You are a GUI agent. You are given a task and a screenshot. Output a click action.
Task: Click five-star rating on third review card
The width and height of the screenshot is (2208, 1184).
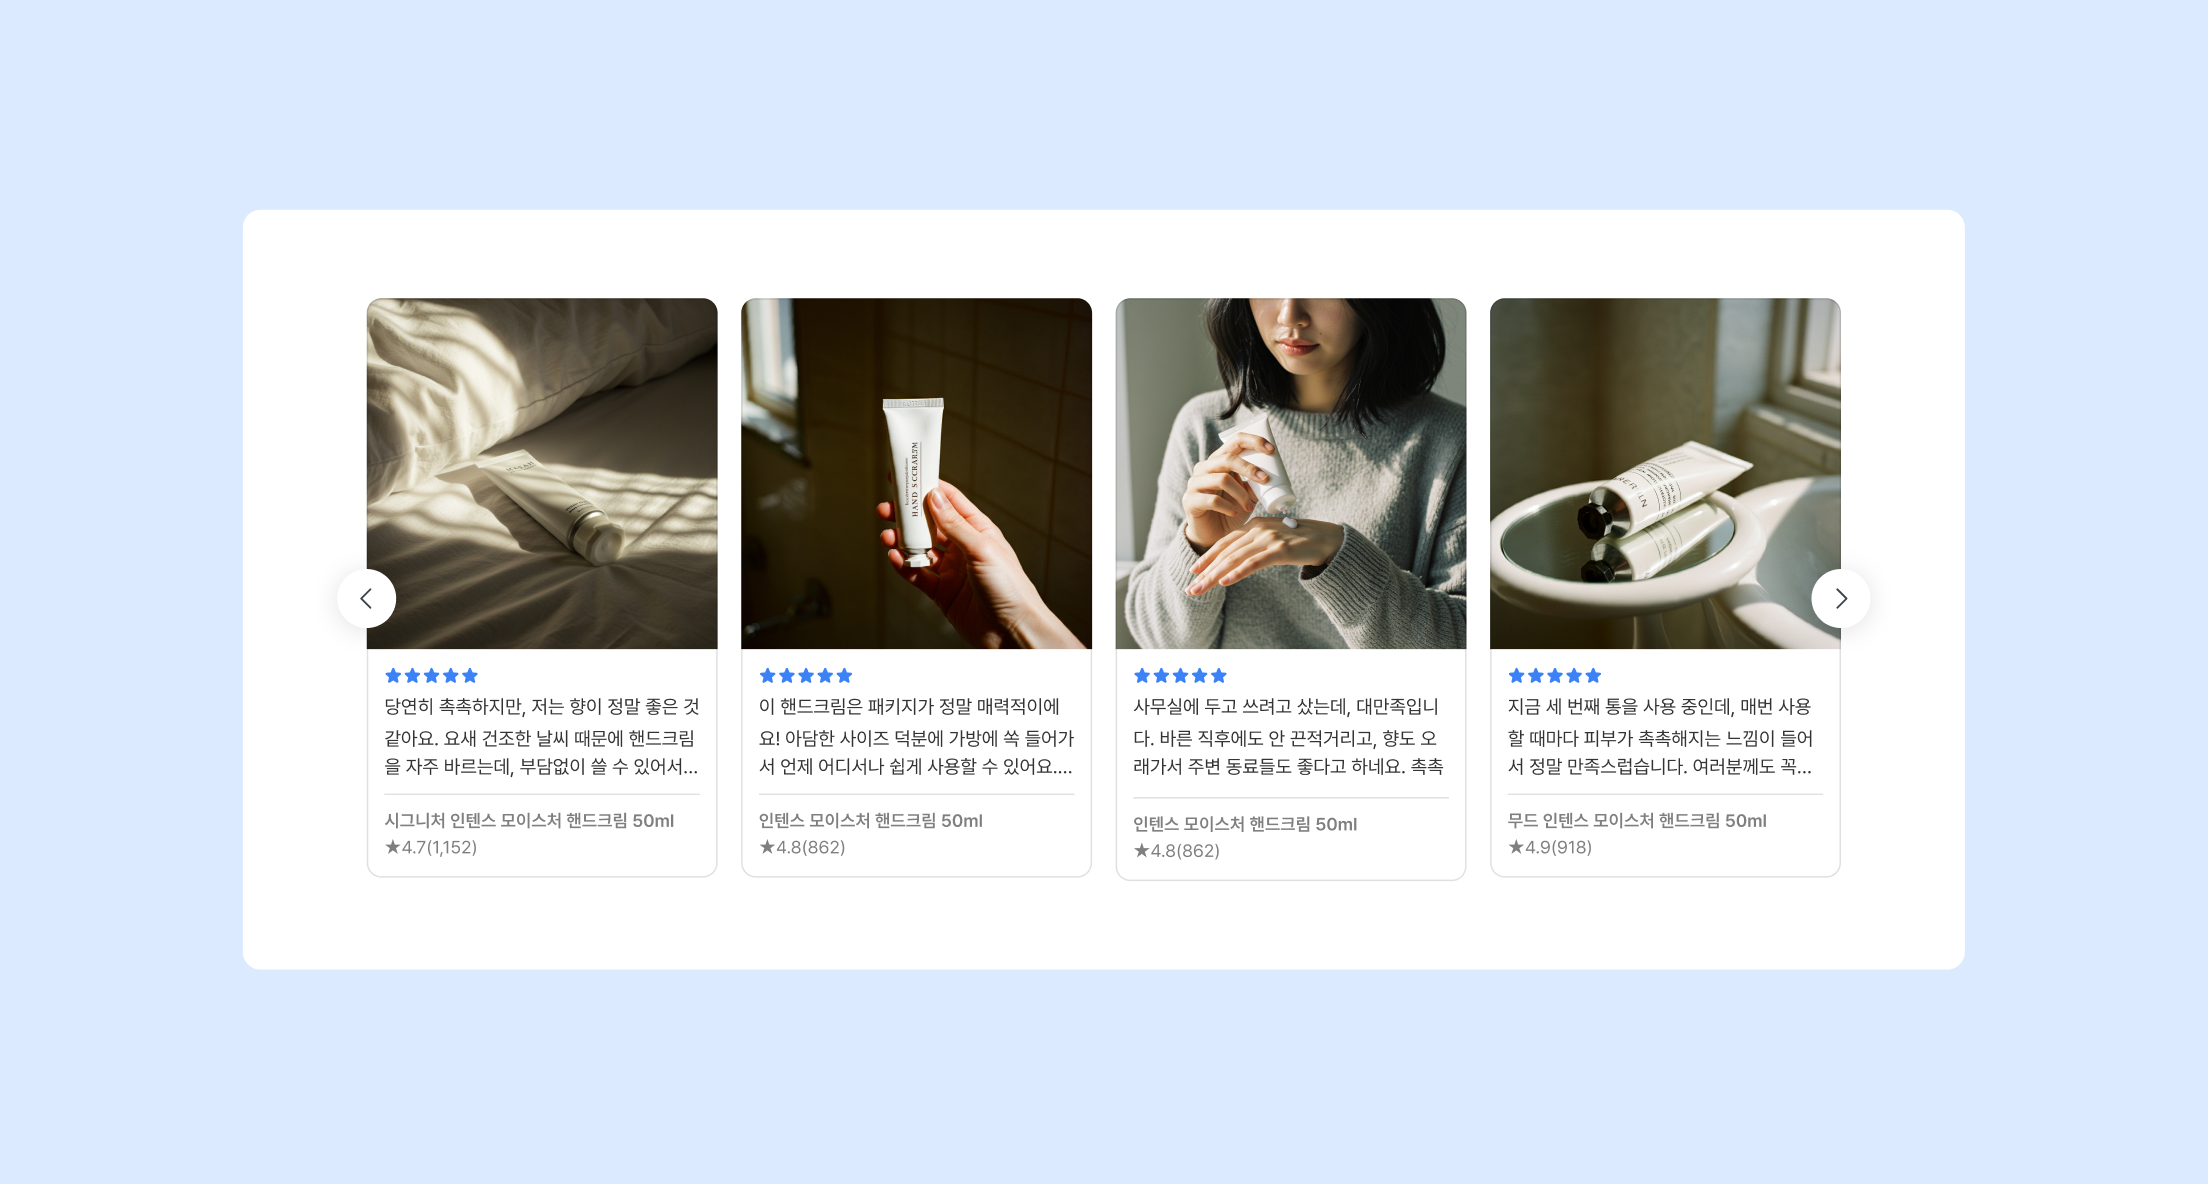point(1180,676)
